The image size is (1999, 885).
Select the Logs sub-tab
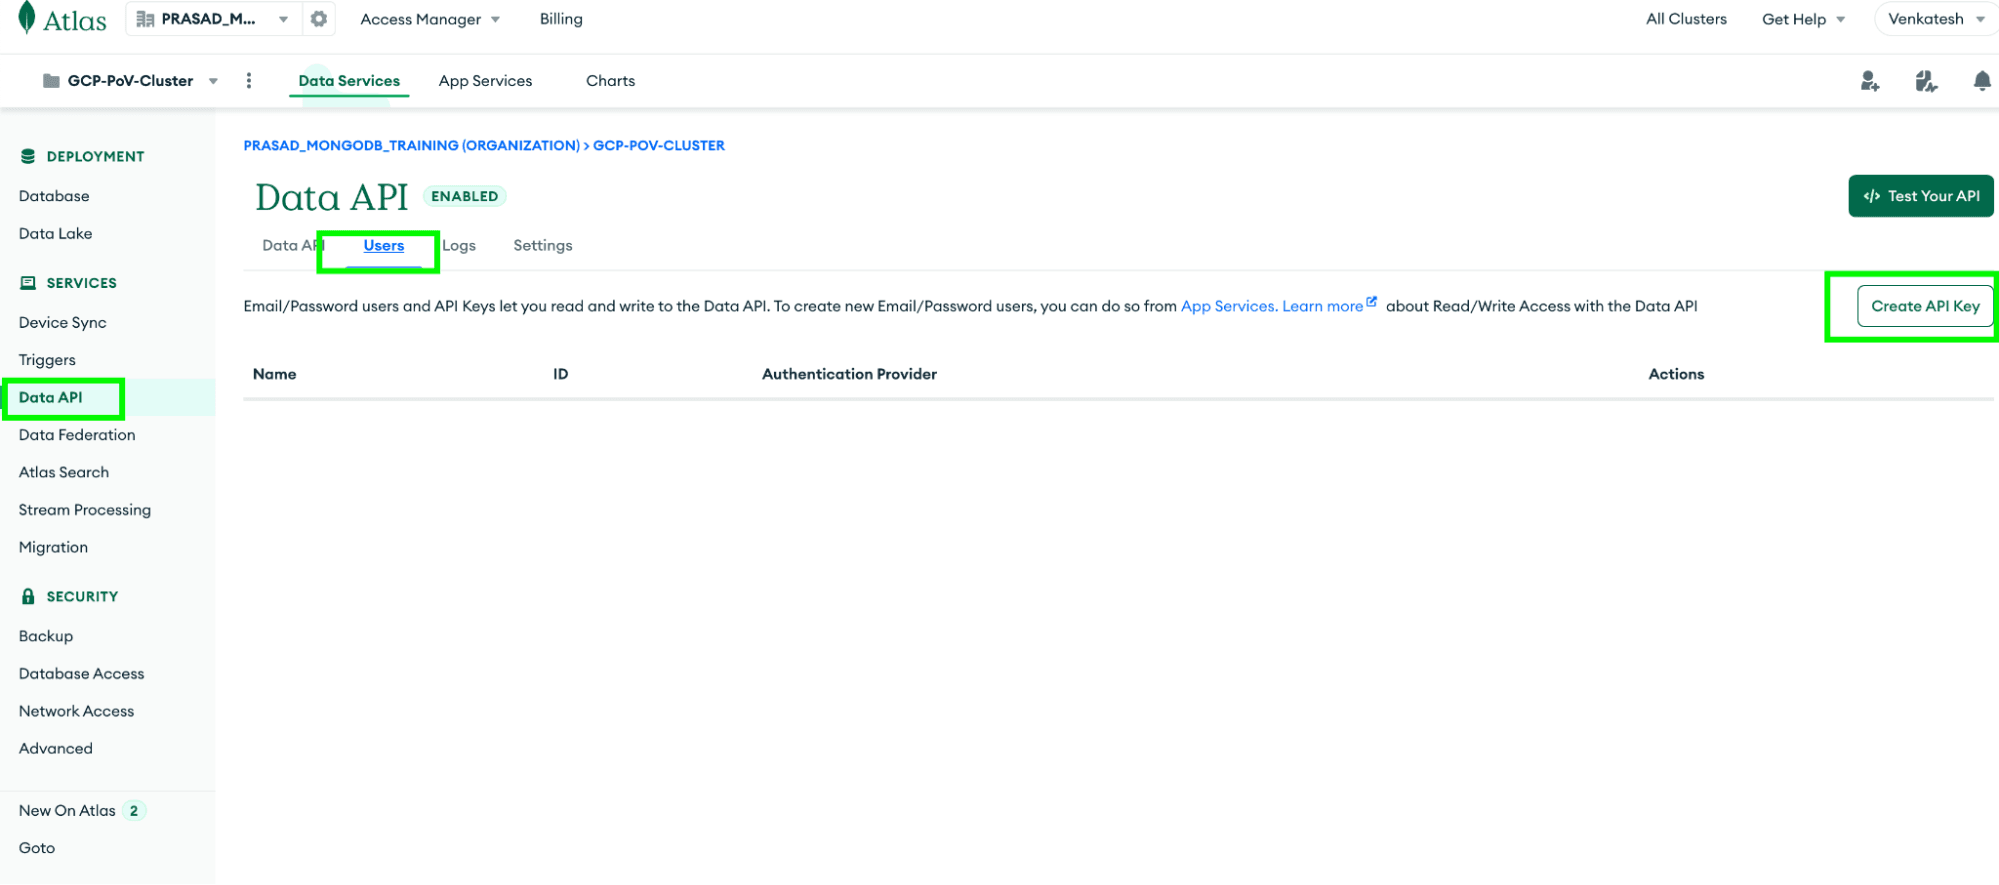[x=459, y=245]
